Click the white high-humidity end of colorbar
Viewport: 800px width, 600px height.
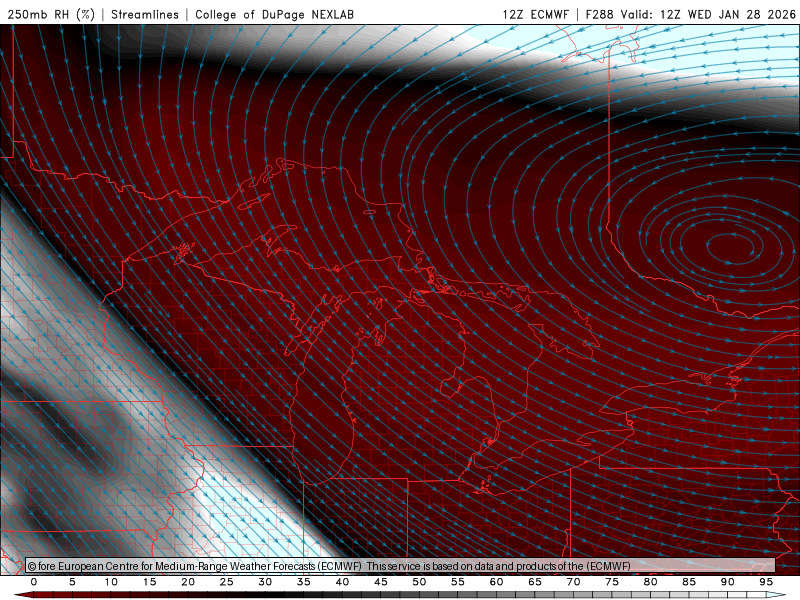(x=776, y=595)
